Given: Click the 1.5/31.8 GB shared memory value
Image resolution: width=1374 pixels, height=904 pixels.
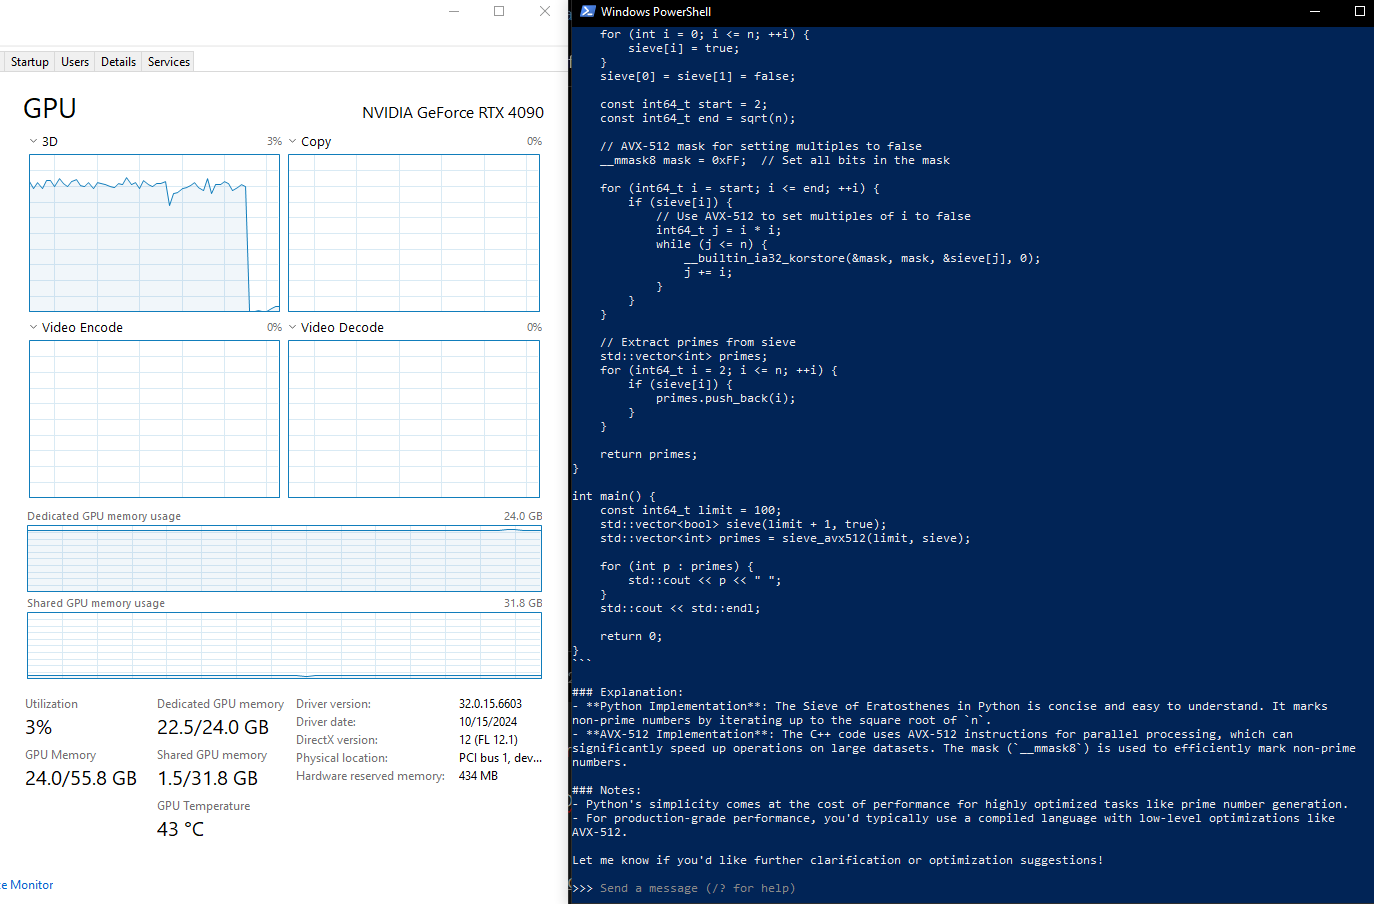Looking at the screenshot, I should (x=207, y=778).
